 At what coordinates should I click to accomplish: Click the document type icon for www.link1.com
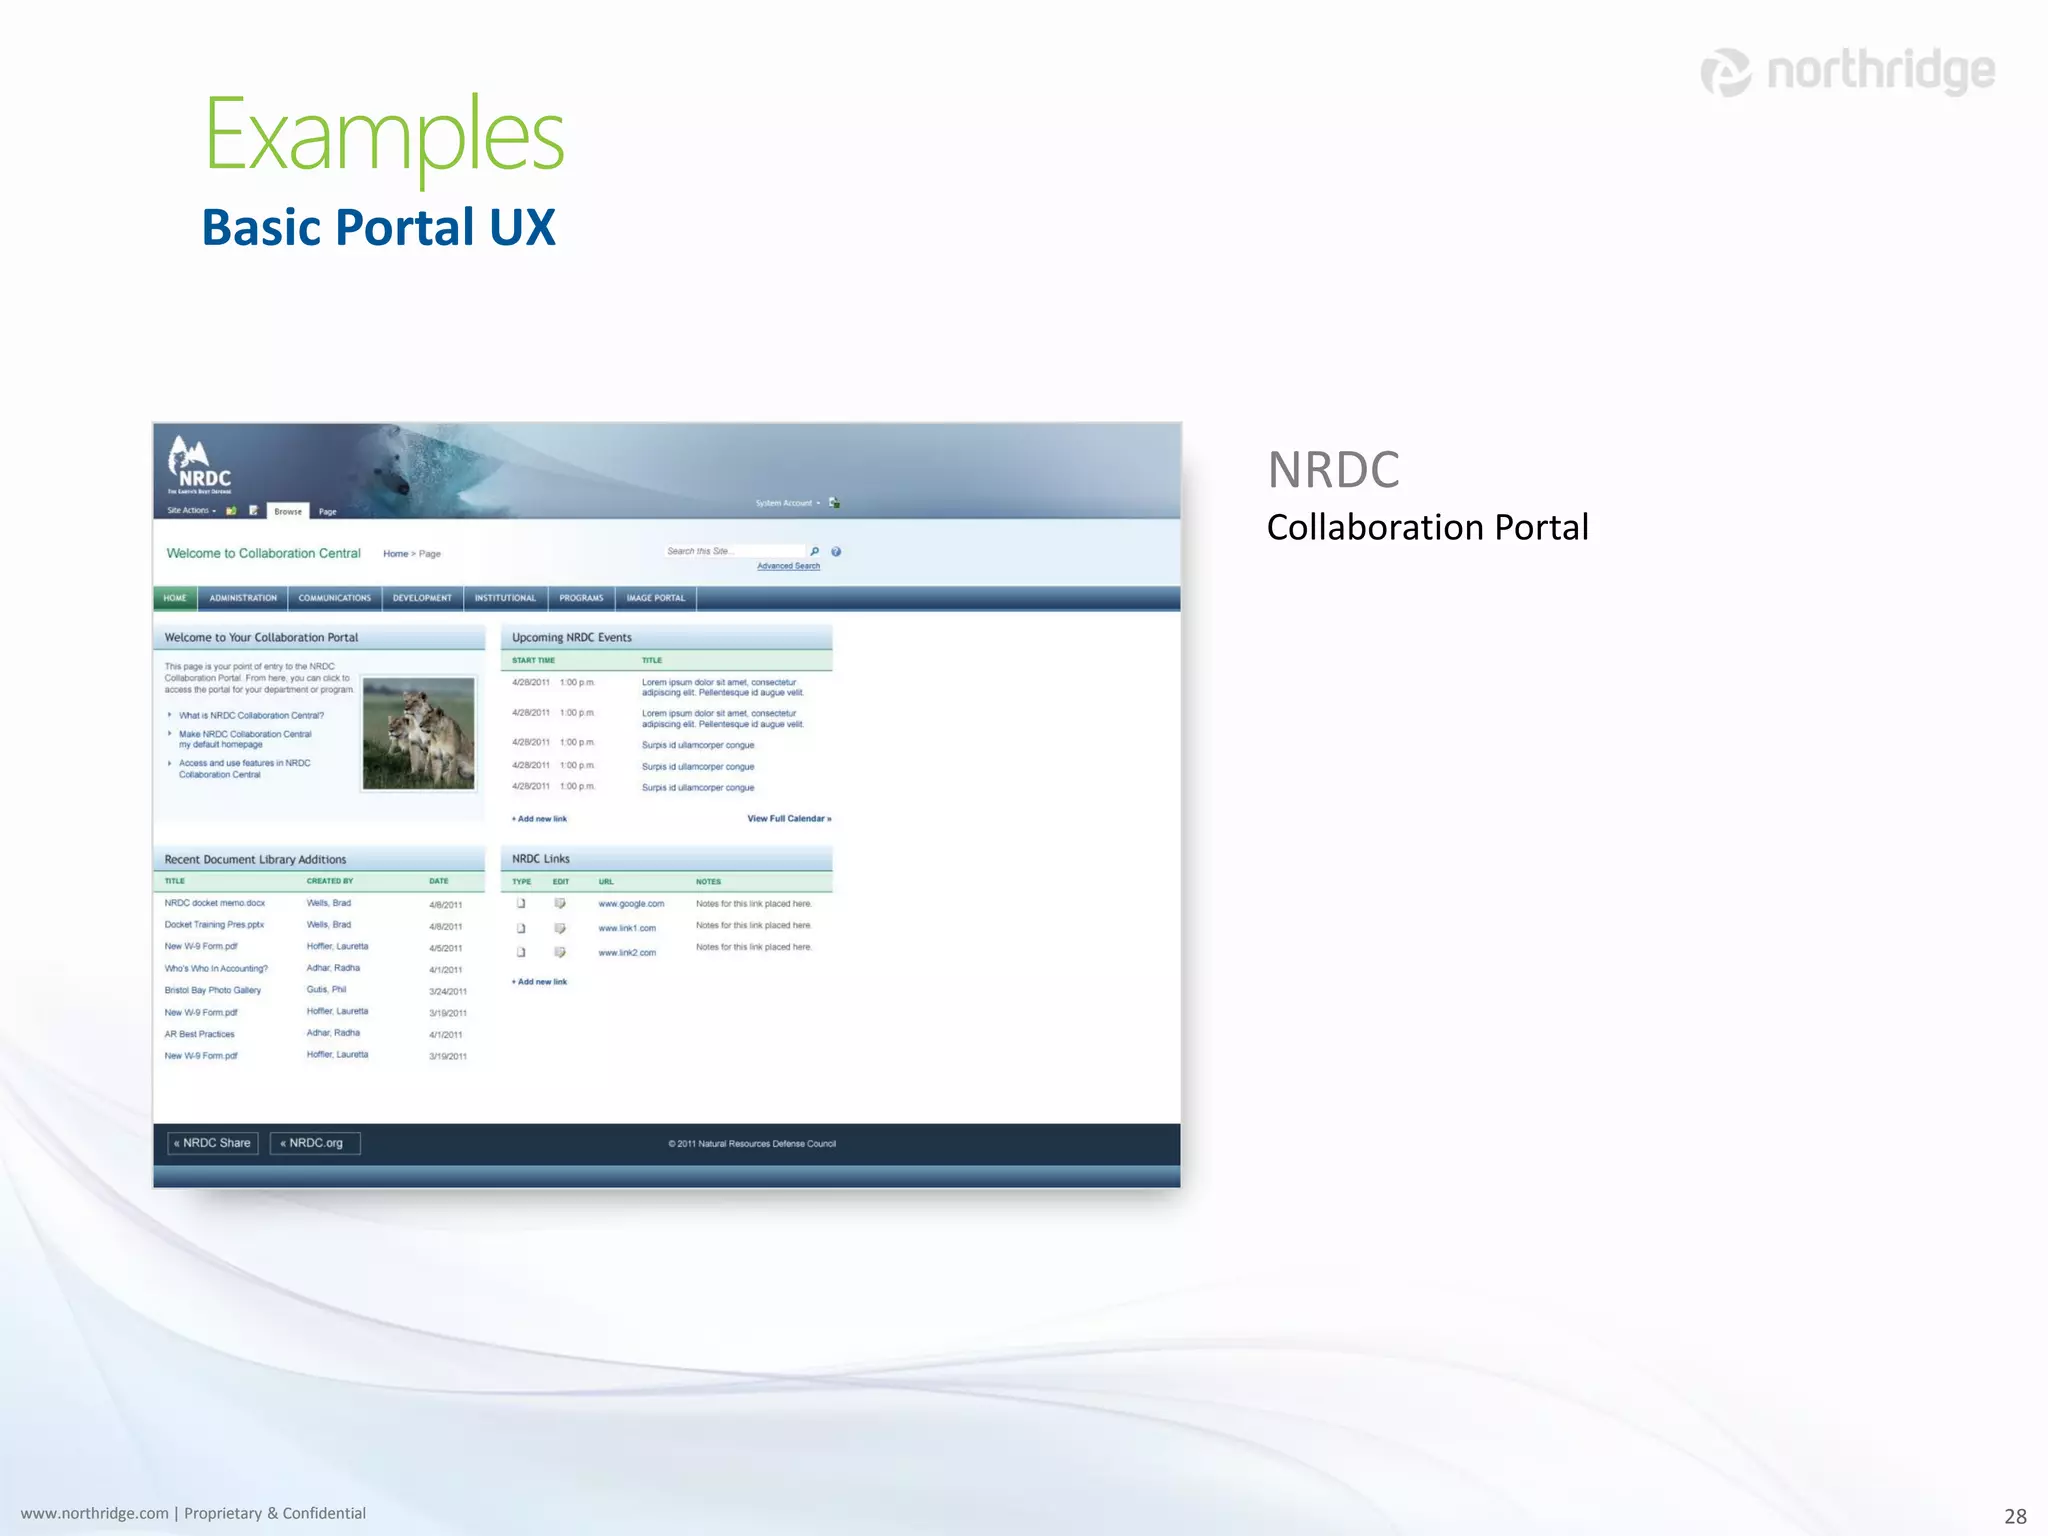(521, 928)
